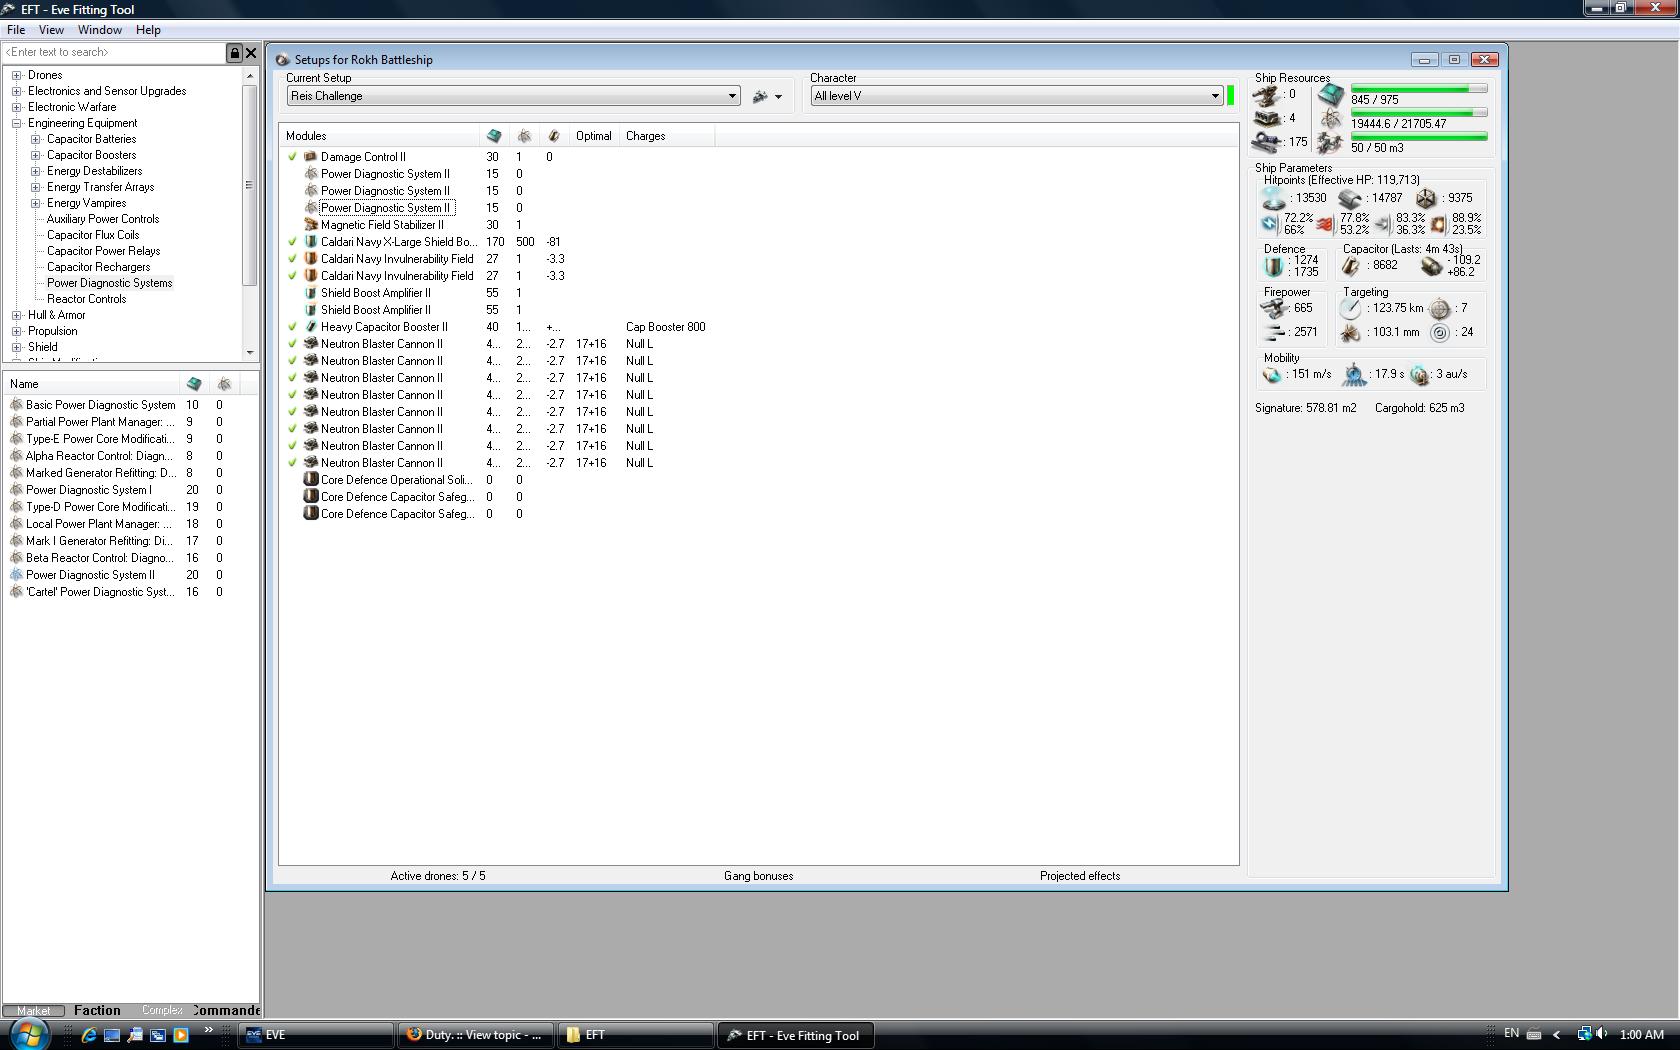Select Power Diagnostic System II in the item list
The width and height of the screenshot is (1680, 1050).
coord(90,575)
